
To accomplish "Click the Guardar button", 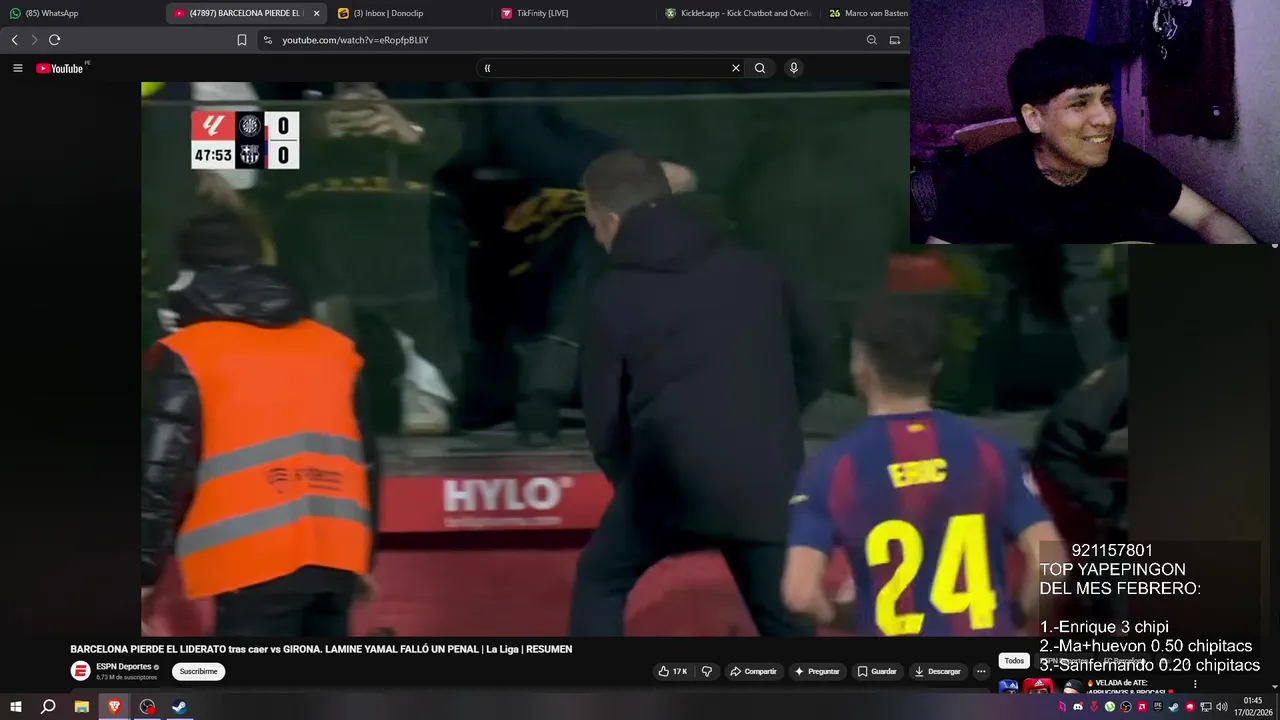I will point(877,671).
